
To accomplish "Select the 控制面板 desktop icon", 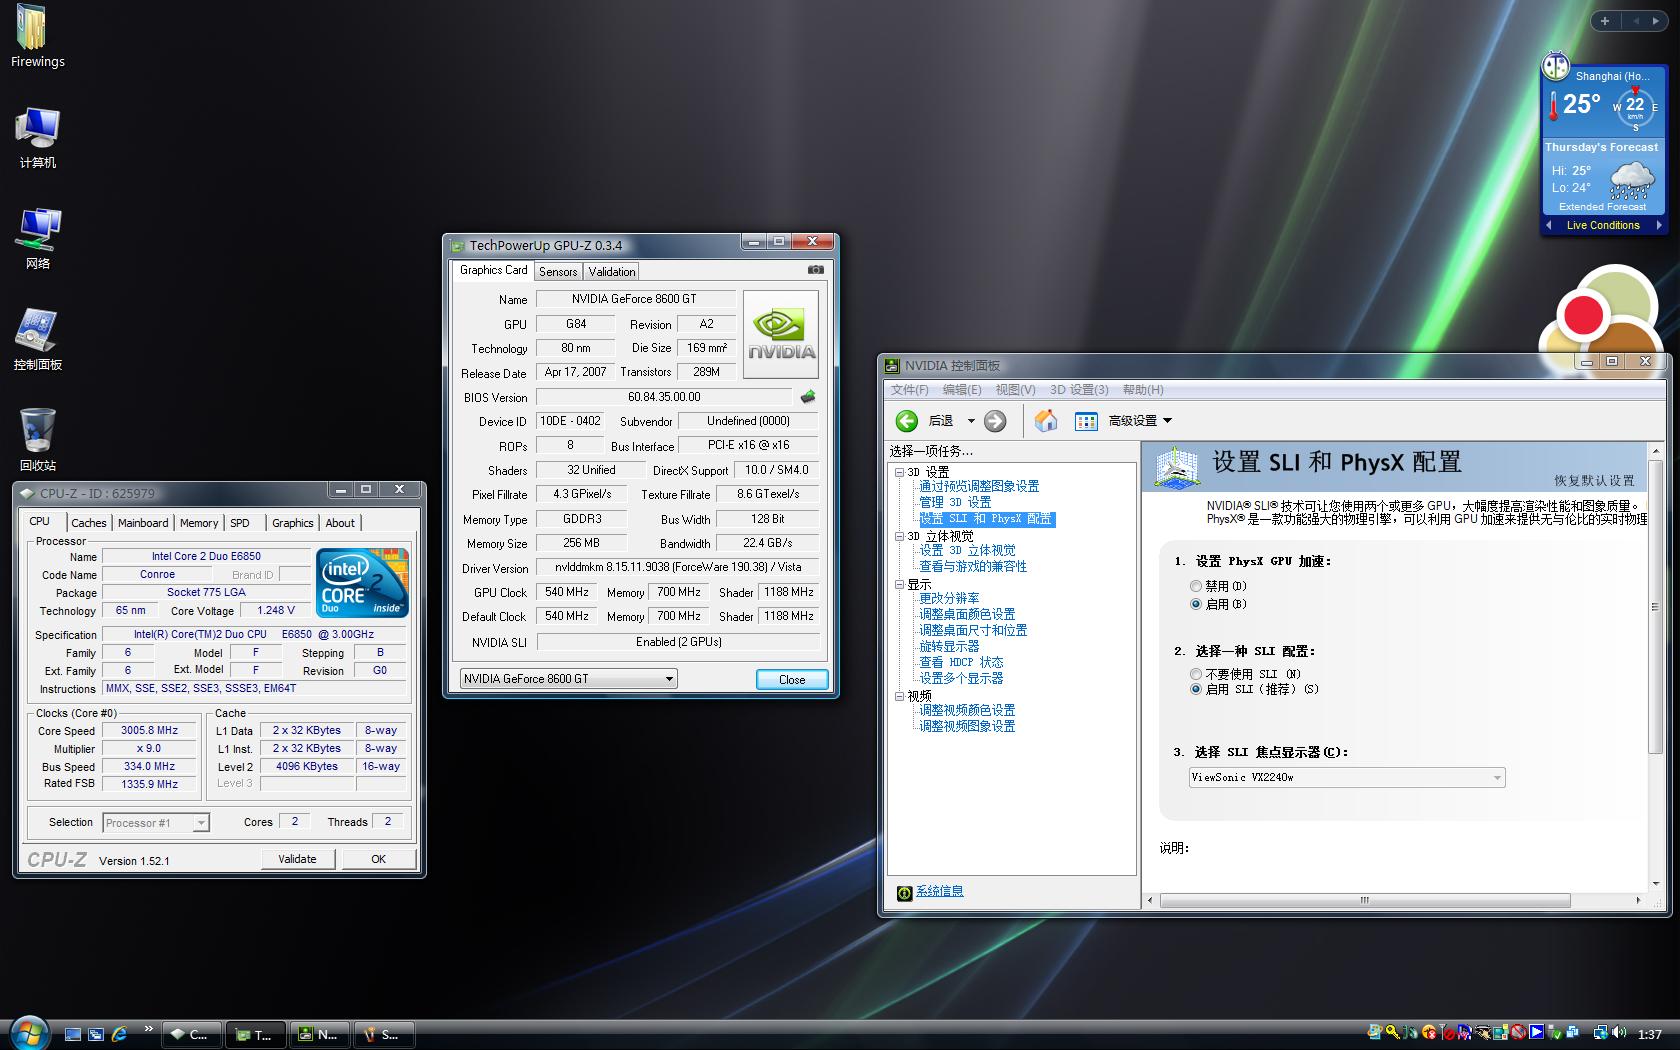I will click(36, 331).
